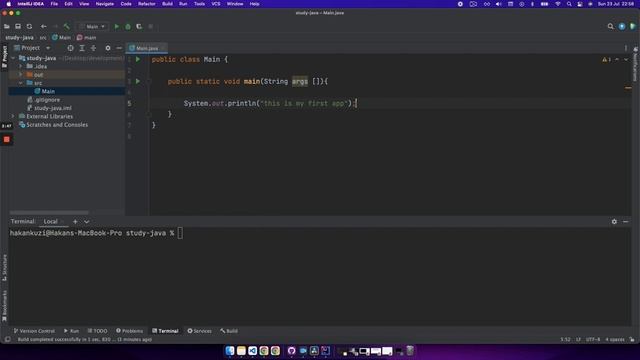Toggle Structure tool window side tab
The image size is (640, 360).
4,268
